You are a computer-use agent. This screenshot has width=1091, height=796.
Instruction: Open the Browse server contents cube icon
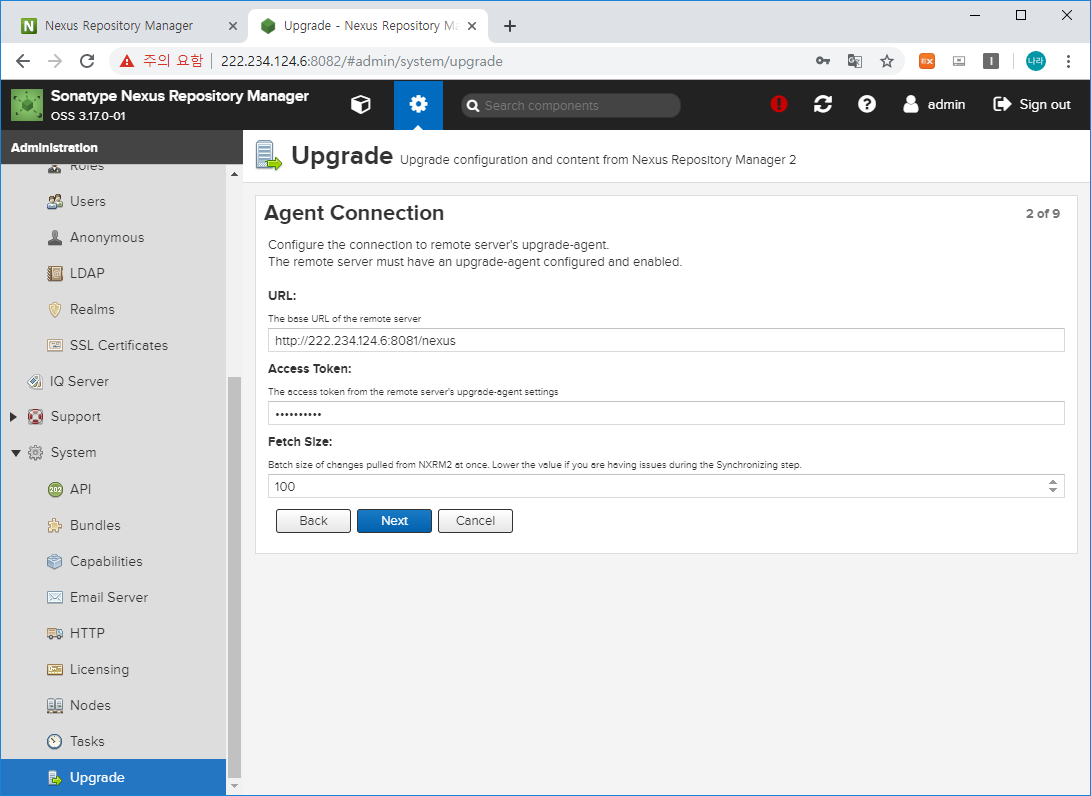[360, 104]
